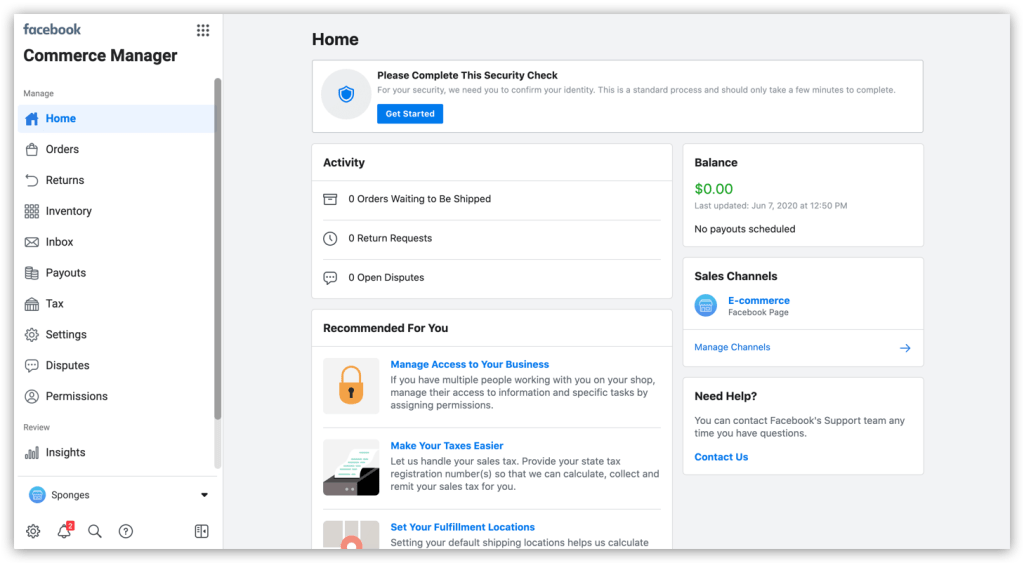The image size is (1024, 563).
Task: Open Orders in the sidebar
Action: (62, 149)
